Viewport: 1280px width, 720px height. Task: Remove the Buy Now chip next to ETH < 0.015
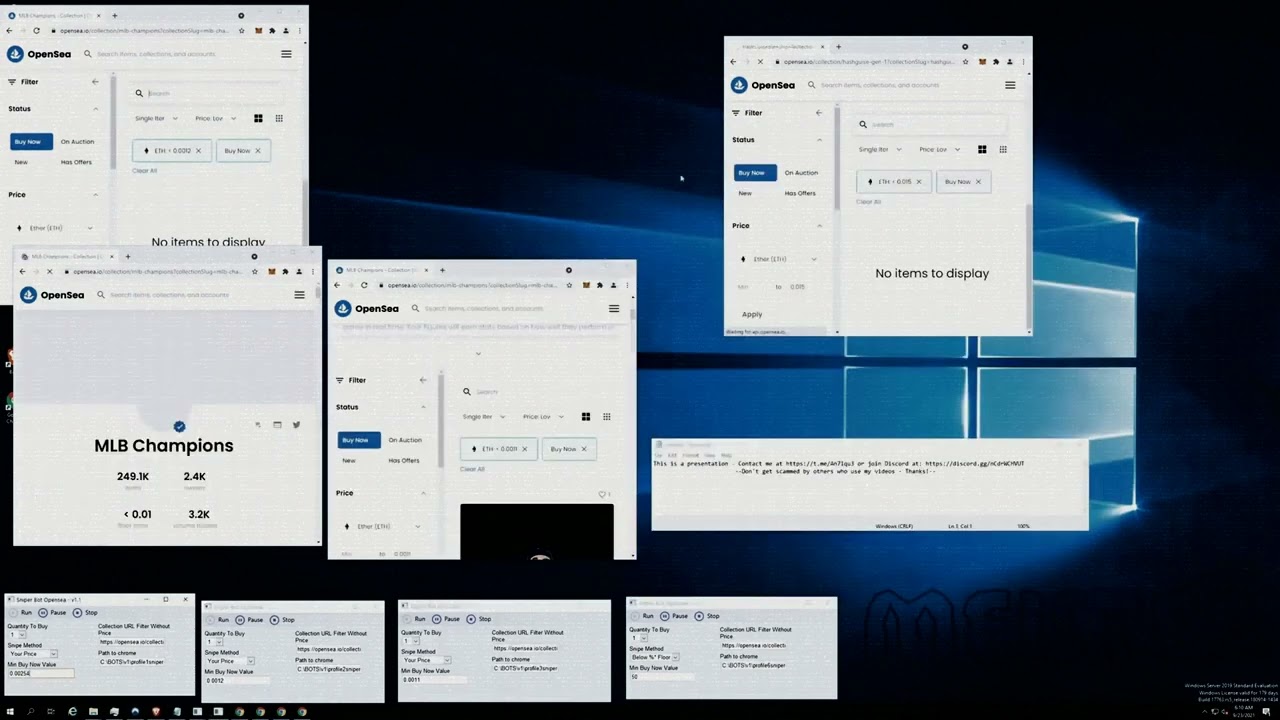coord(978,182)
